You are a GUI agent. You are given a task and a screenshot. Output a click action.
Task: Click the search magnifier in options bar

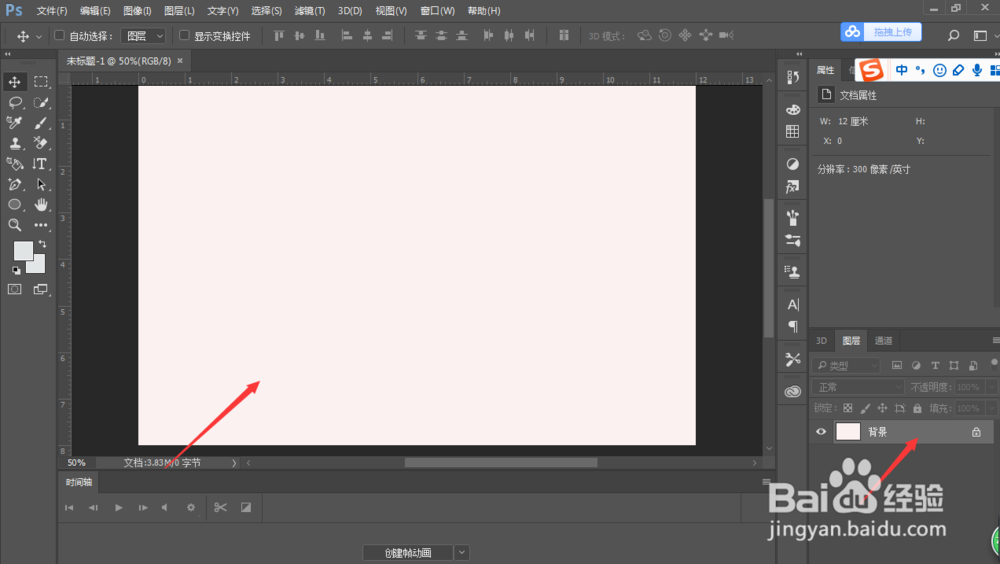tap(953, 36)
